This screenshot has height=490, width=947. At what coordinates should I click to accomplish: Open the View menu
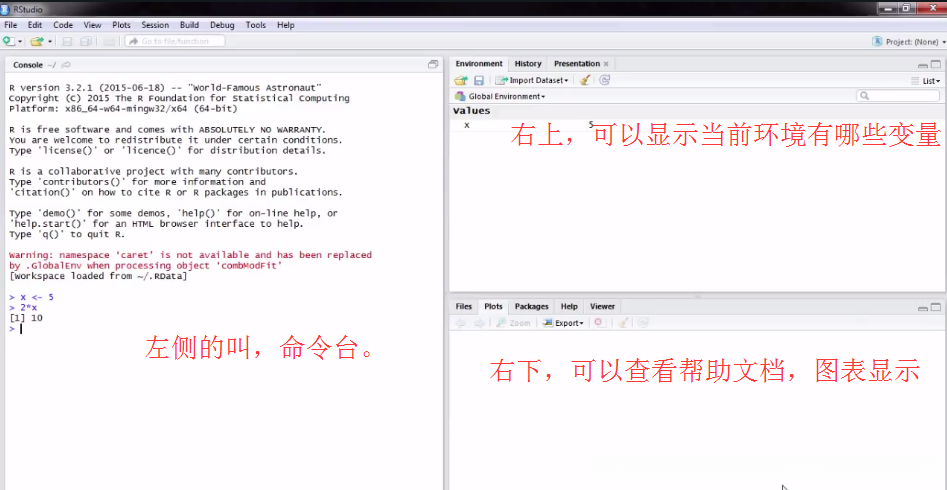[92, 25]
